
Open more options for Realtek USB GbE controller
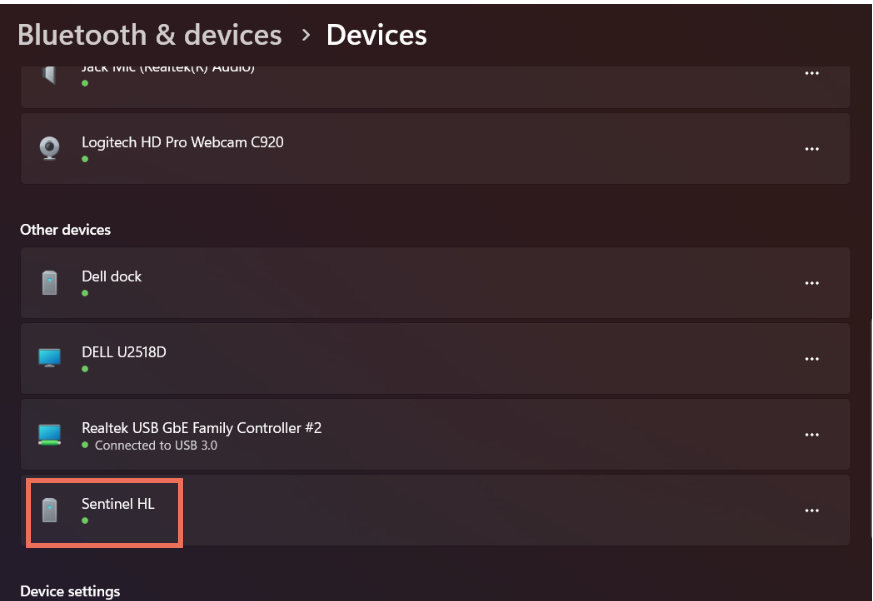(x=812, y=434)
